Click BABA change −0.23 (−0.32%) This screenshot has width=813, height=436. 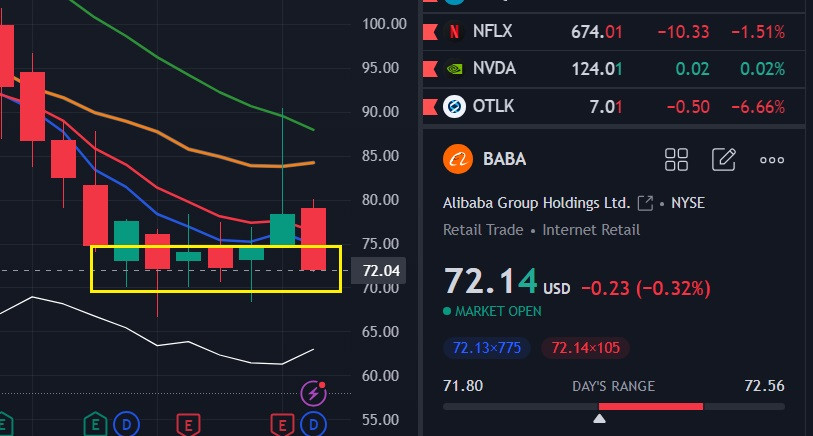tap(646, 288)
